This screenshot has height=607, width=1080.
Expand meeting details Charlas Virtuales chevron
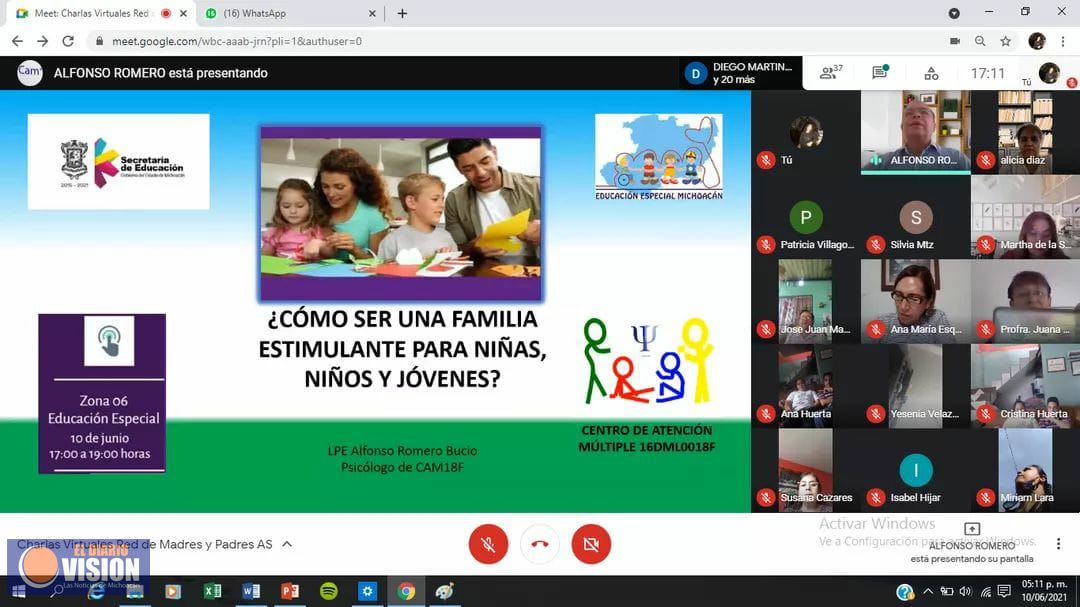287,544
